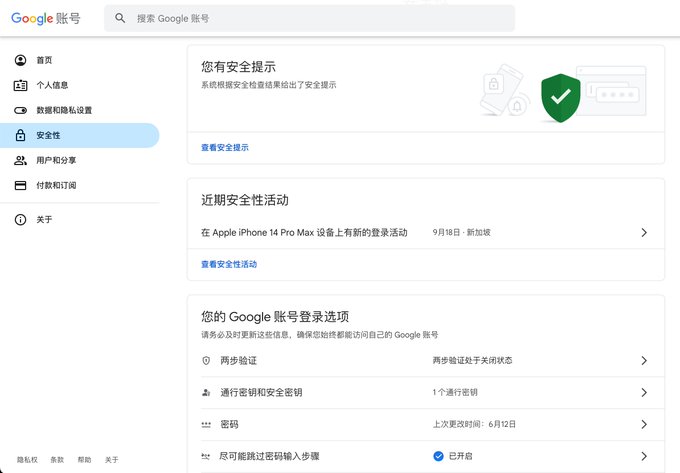680x473 pixels.
Task: Open the 通行密钥和安全密钥 row
Action: [x=426, y=393]
